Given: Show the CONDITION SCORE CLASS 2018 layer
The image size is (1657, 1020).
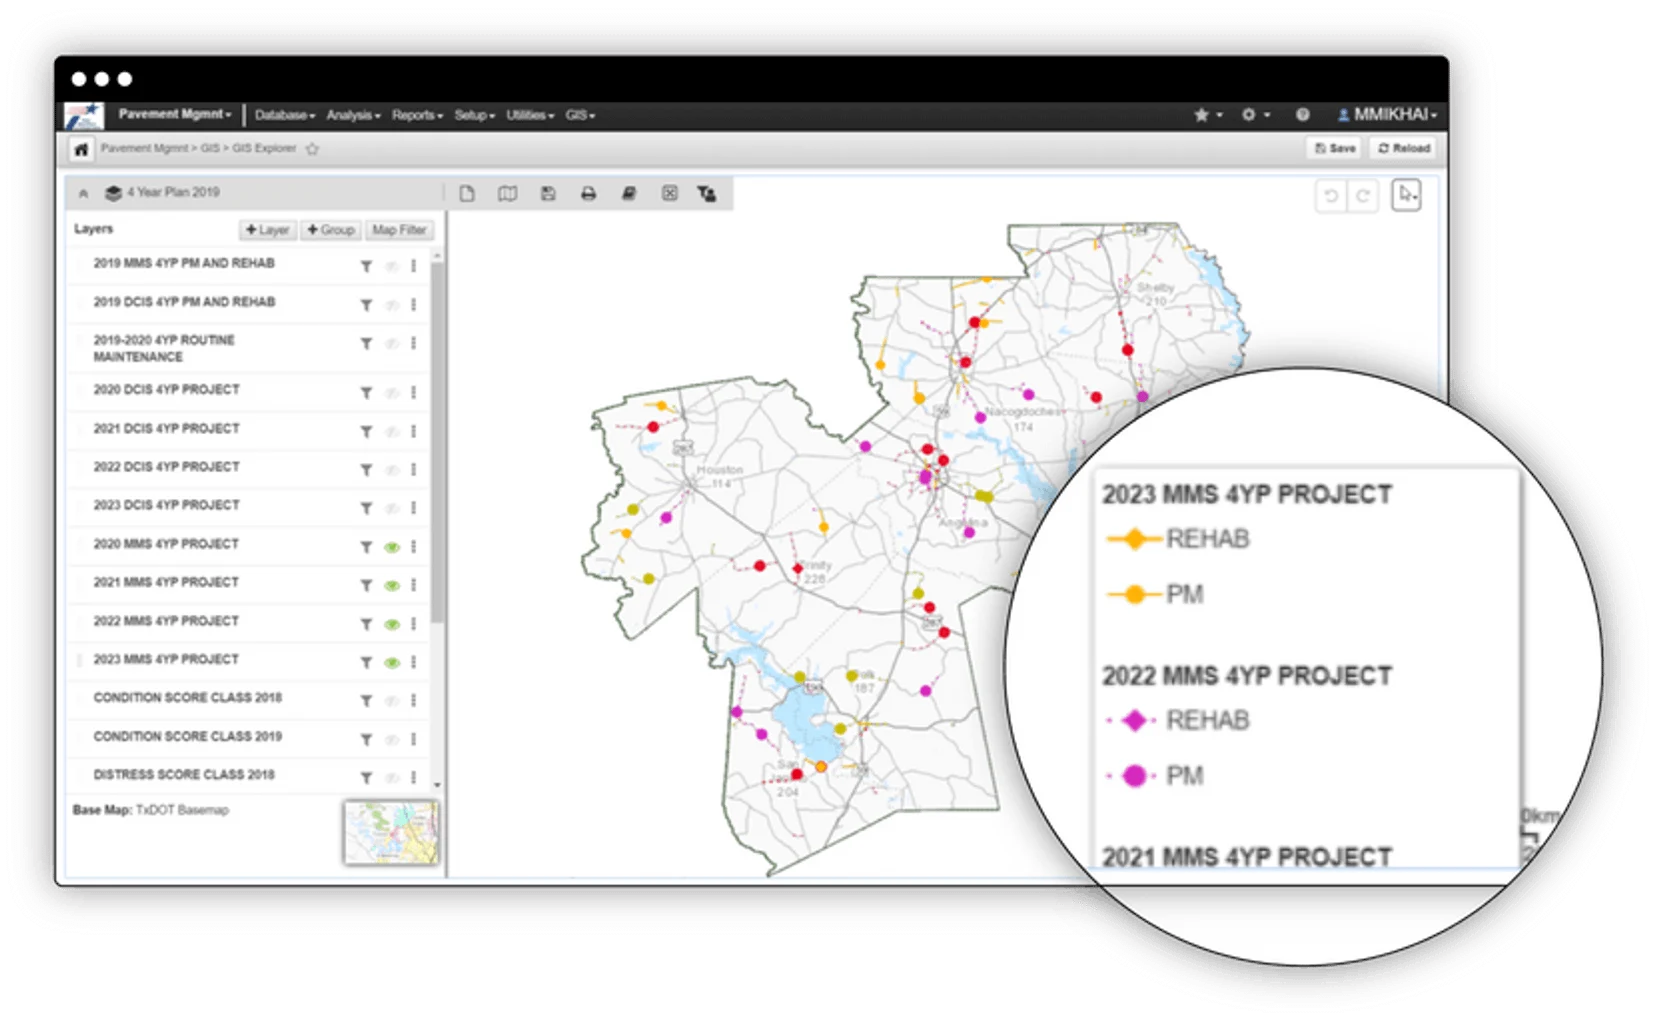Looking at the screenshot, I should pyautogui.click(x=392, y=701).
